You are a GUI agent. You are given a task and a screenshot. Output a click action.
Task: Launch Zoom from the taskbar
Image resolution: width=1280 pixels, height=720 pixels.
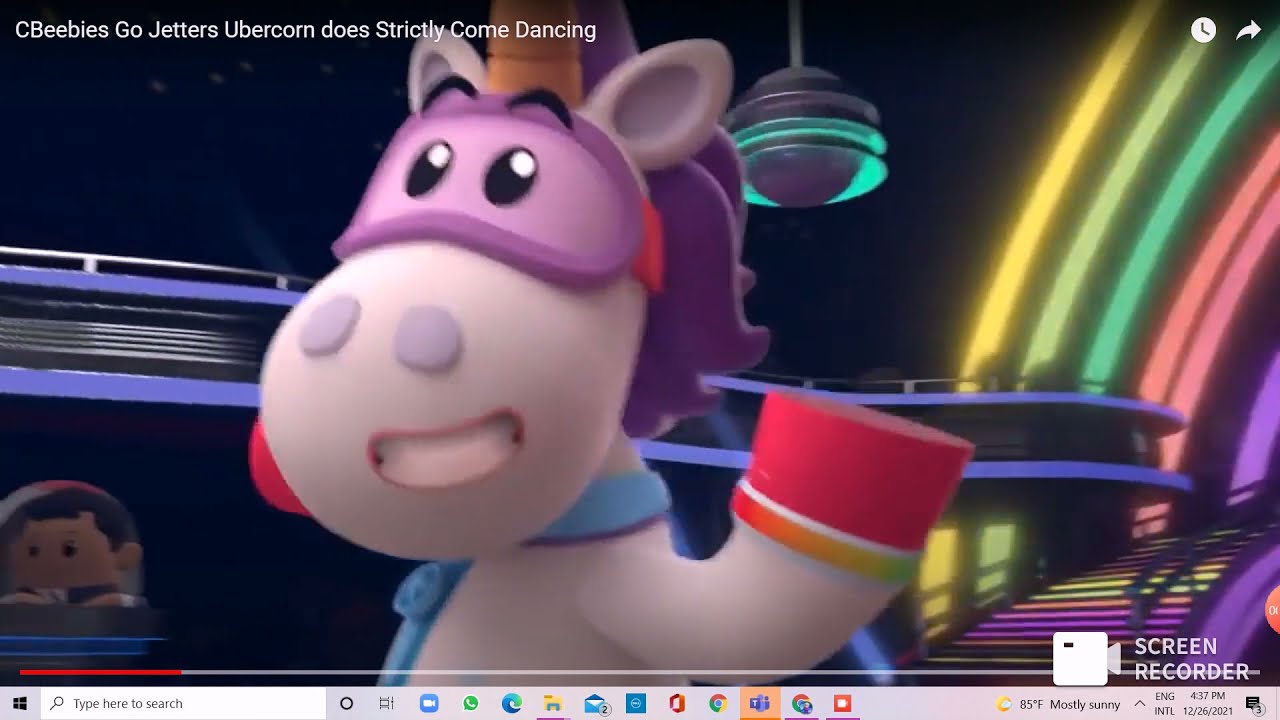point(429,704)
